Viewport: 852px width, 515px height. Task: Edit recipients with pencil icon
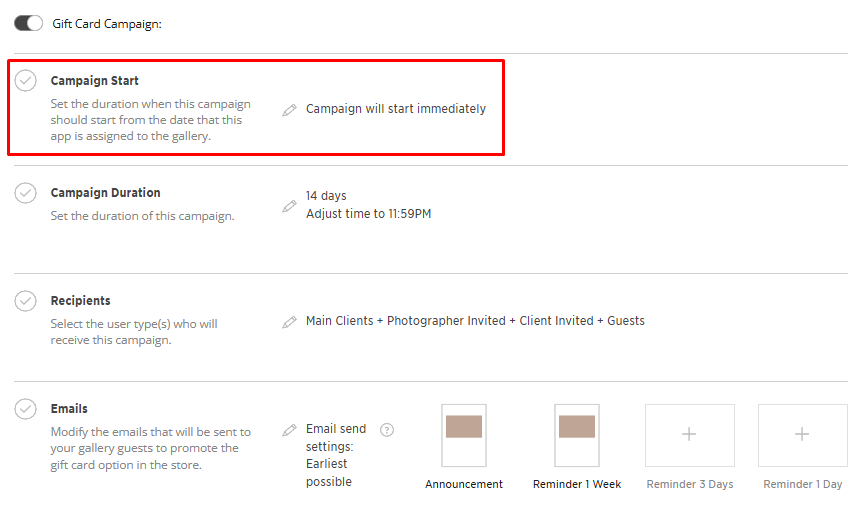pyautogui.click(x=290, y=322)
